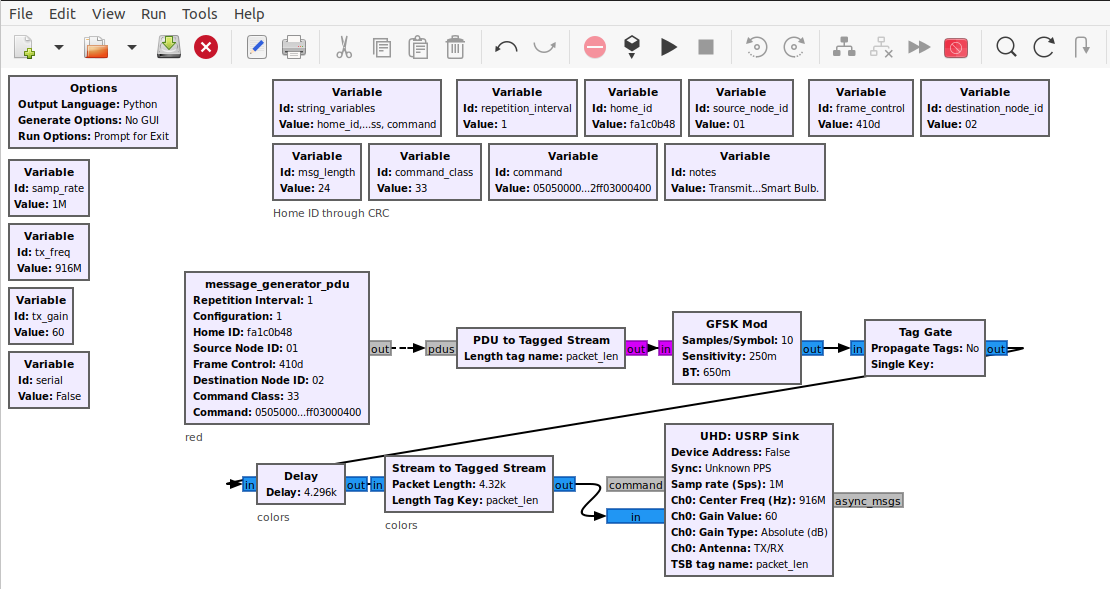Click message_generator_pdu's out port
Image resolution: width=1110 pixels, height=589 pixels.
380,348
